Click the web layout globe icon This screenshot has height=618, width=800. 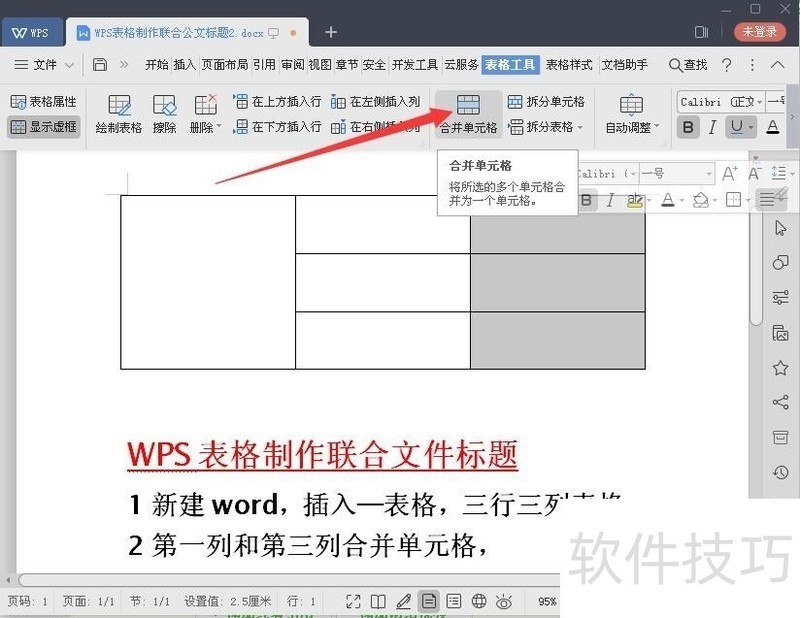(479, 602)
